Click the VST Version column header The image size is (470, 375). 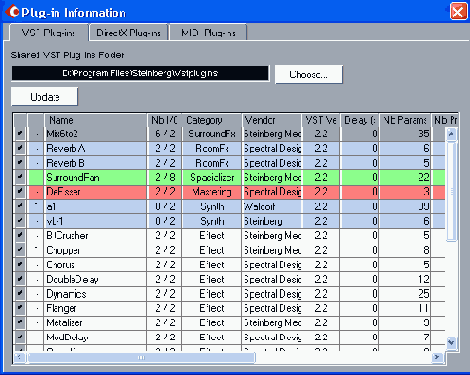[x=321, y=120]
